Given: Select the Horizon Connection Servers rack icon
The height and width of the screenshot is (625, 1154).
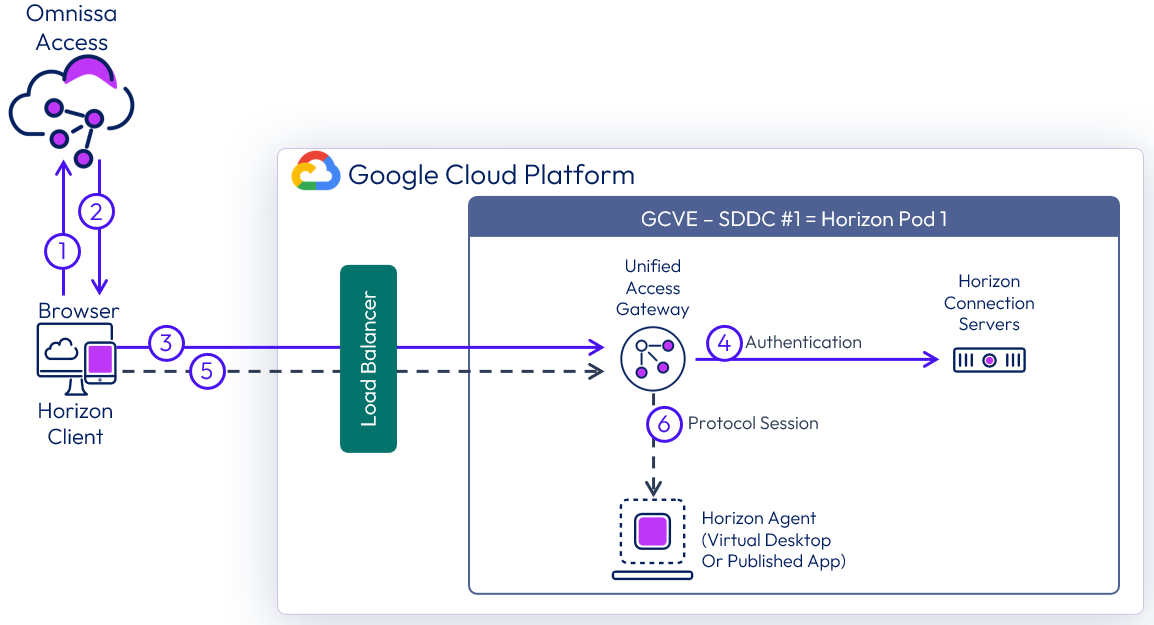Looking at the screenshot, I should point(988,359).
